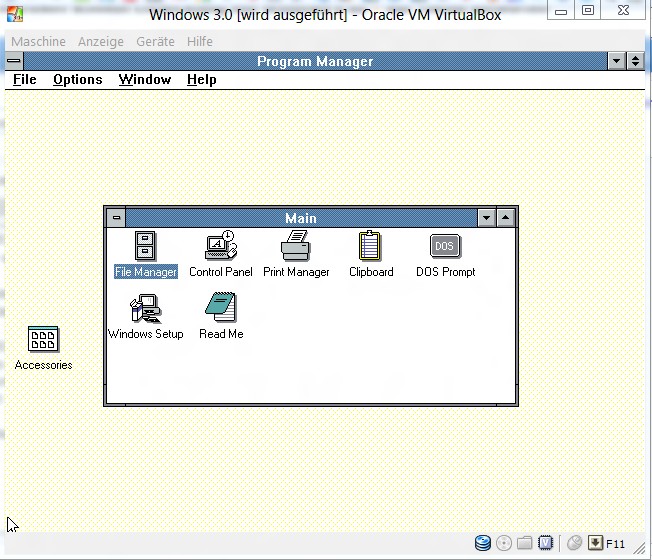Click the VirtualBox optical disc status icon
This screenshot has height=560, width=652.
(504, 543)
